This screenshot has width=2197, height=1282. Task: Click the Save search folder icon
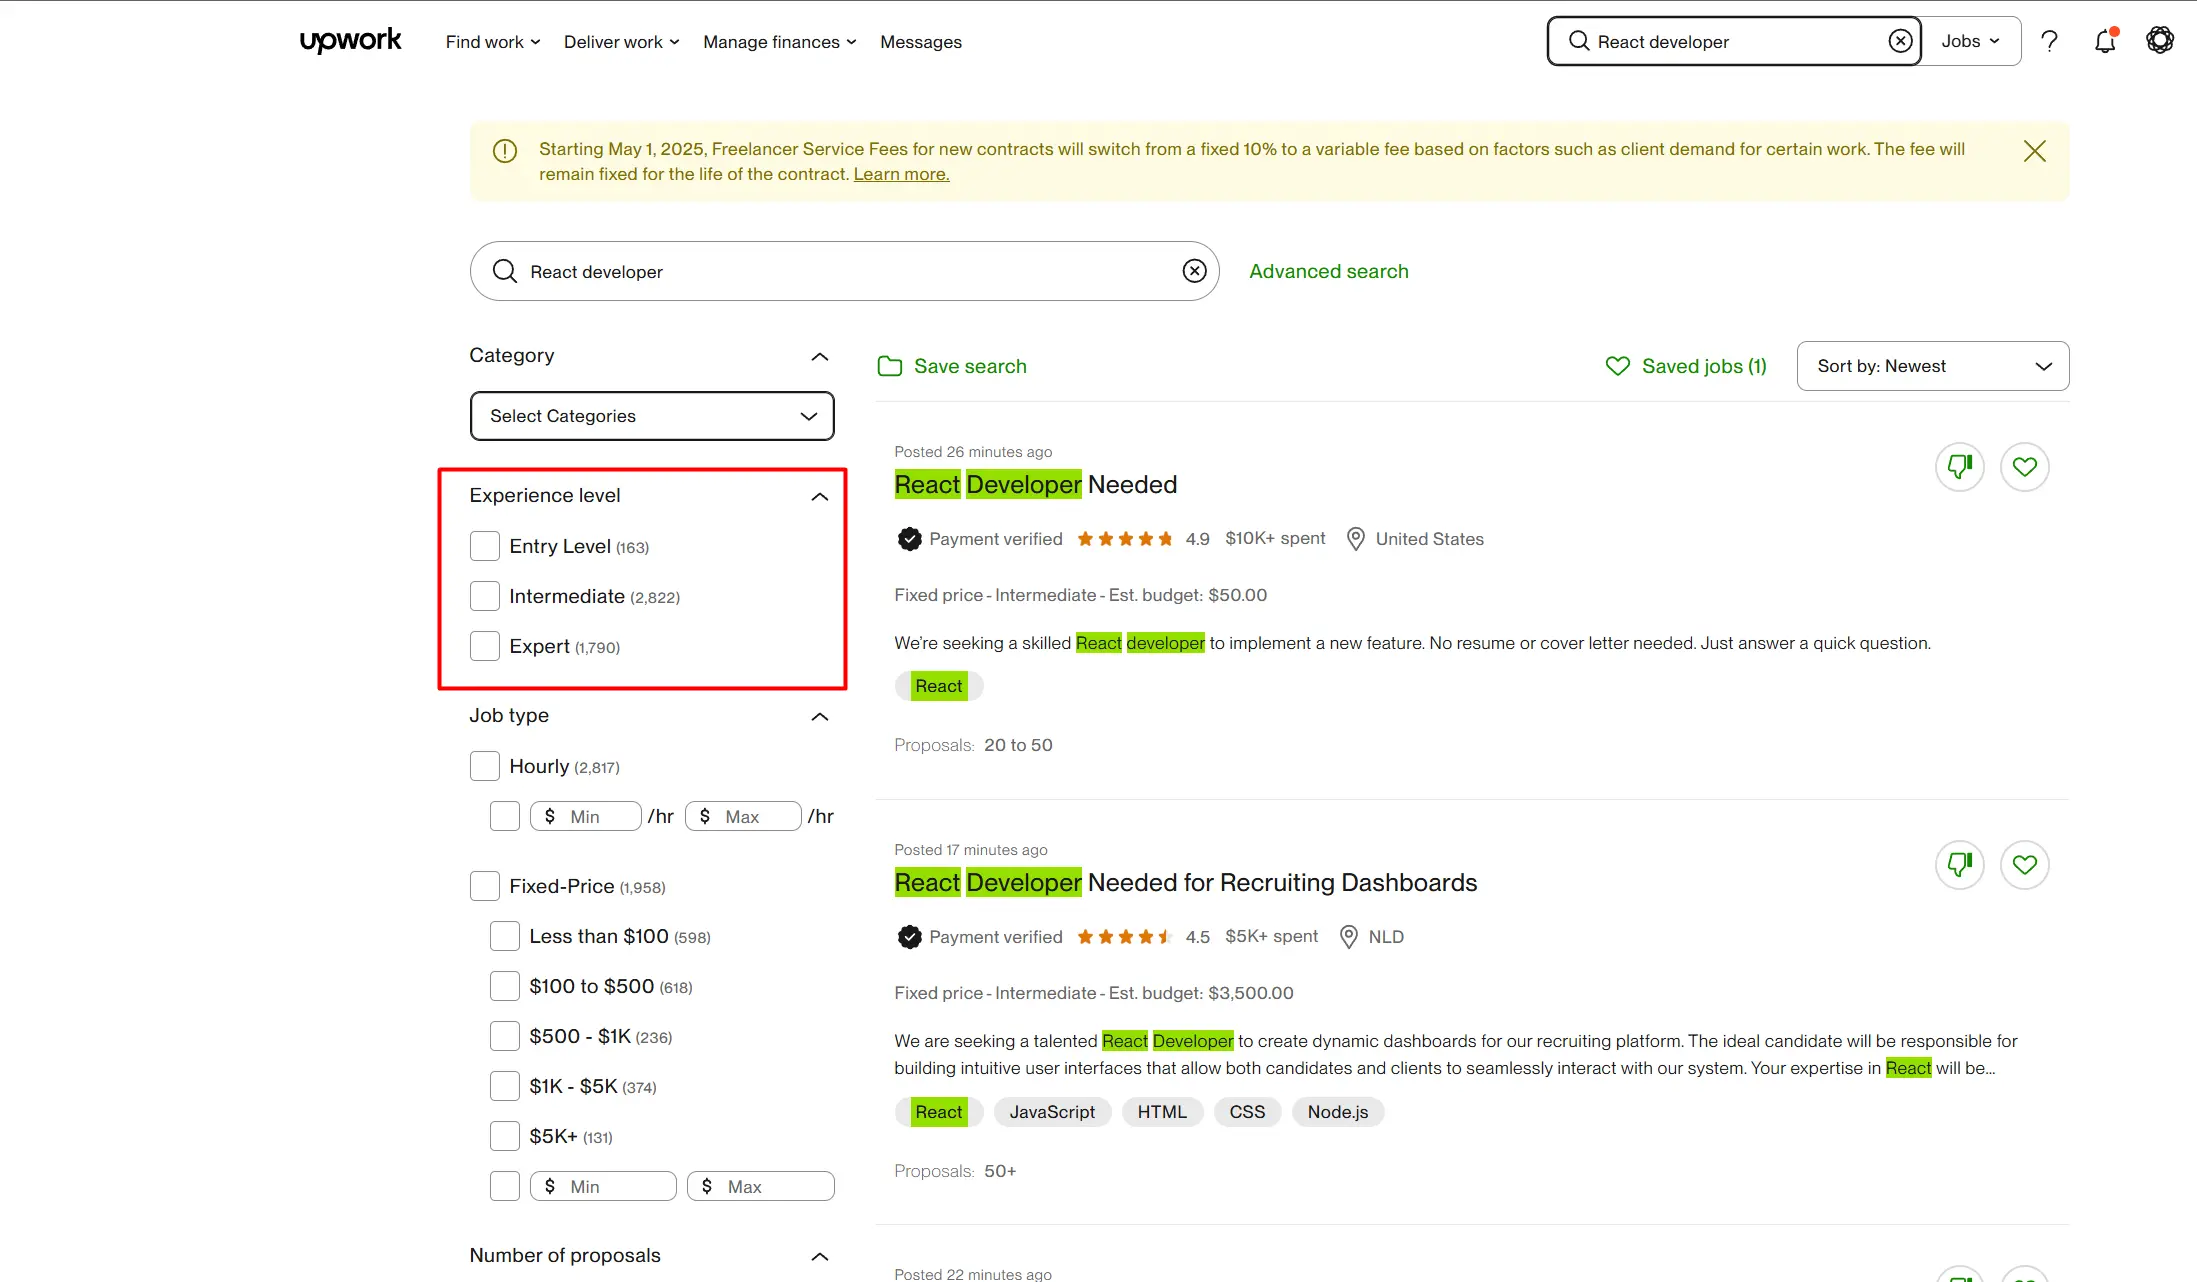pyautogui.click(x=889, y=366)
